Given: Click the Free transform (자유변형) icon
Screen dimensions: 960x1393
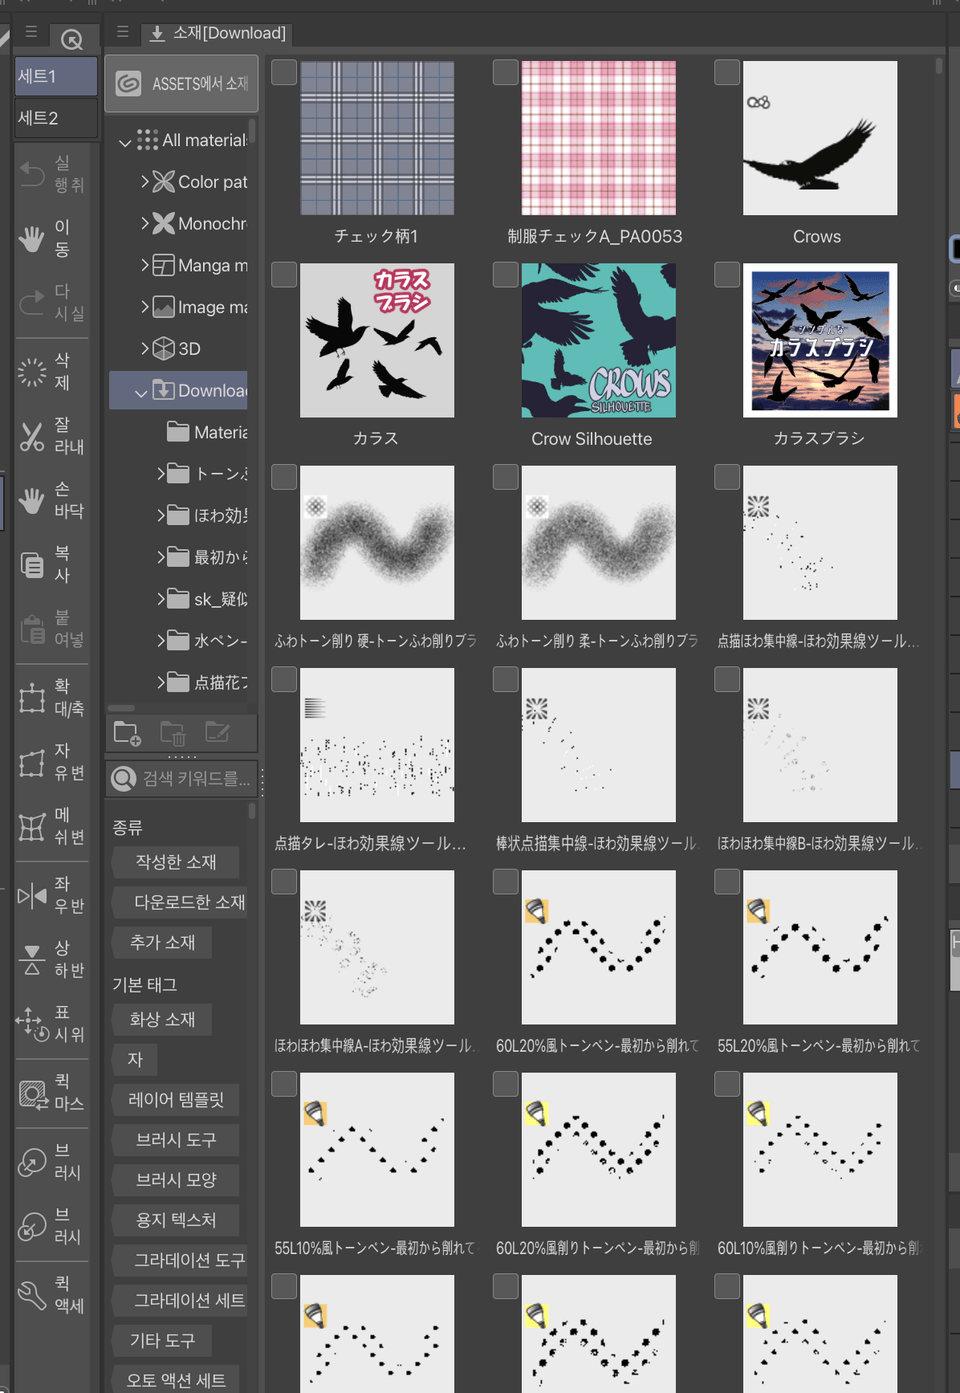Looking at the screenshot, I should click(x=32, y=762).
